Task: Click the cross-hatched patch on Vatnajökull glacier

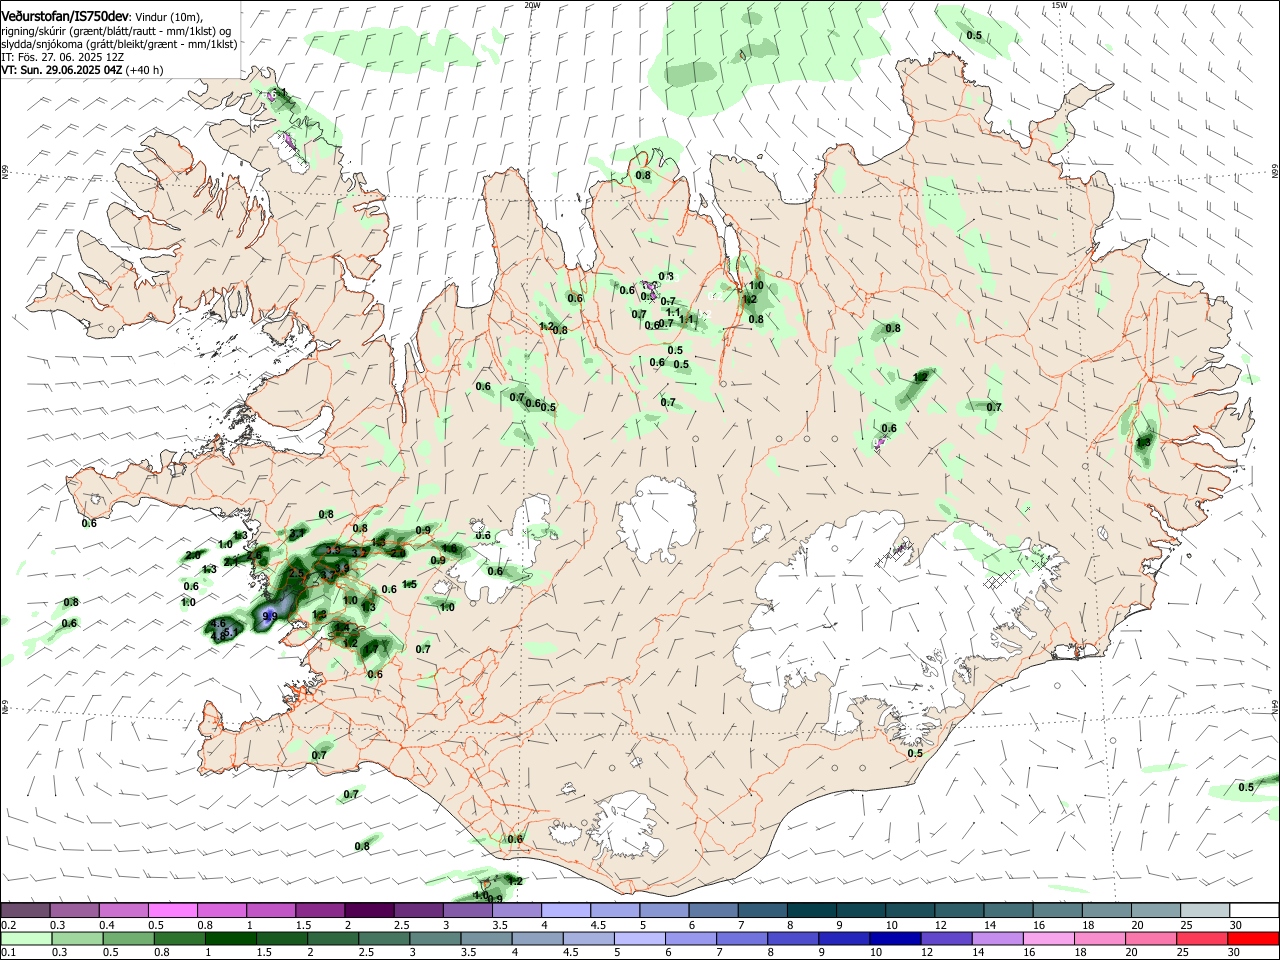Action: 1000,580
